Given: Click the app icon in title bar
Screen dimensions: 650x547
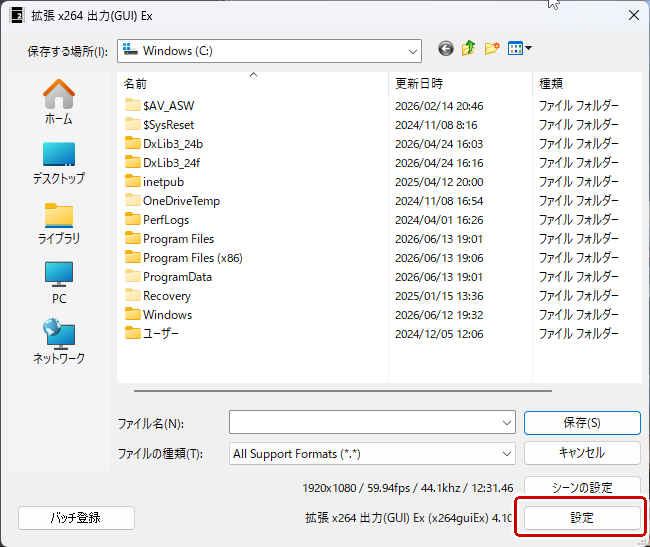Looking at the screenshot, I should (17, 16).
